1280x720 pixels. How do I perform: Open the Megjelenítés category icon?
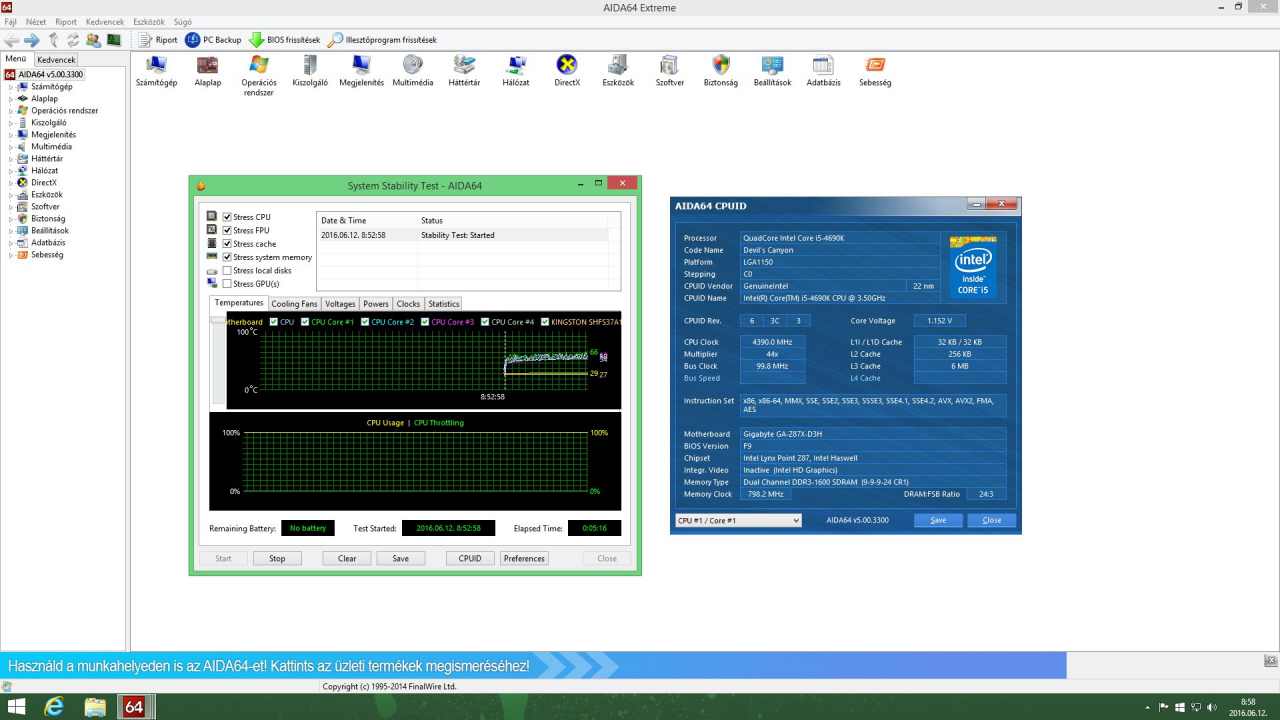361,71
